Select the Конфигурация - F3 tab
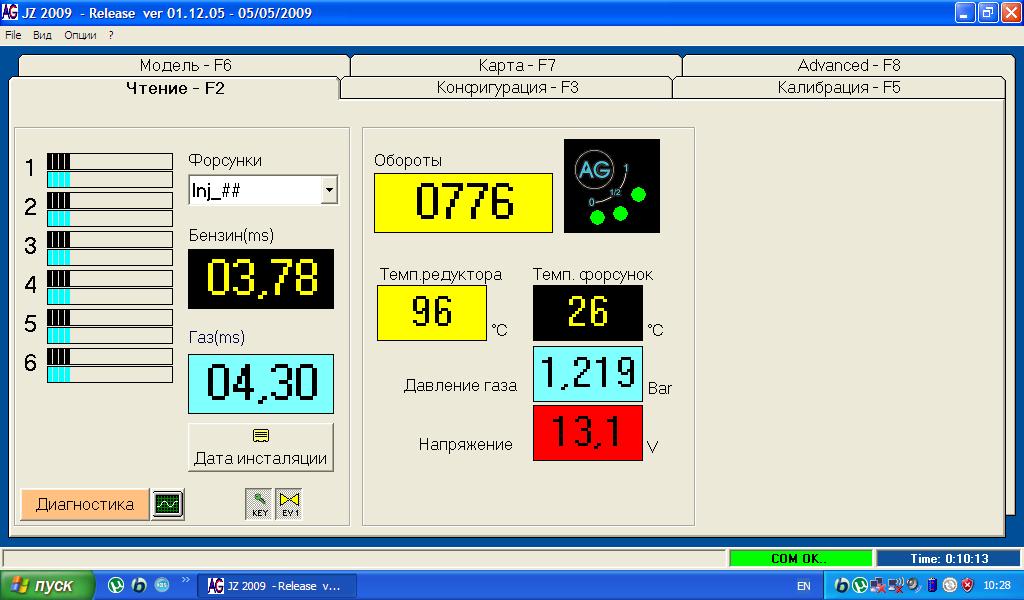1024x600 pixels. 507,88
